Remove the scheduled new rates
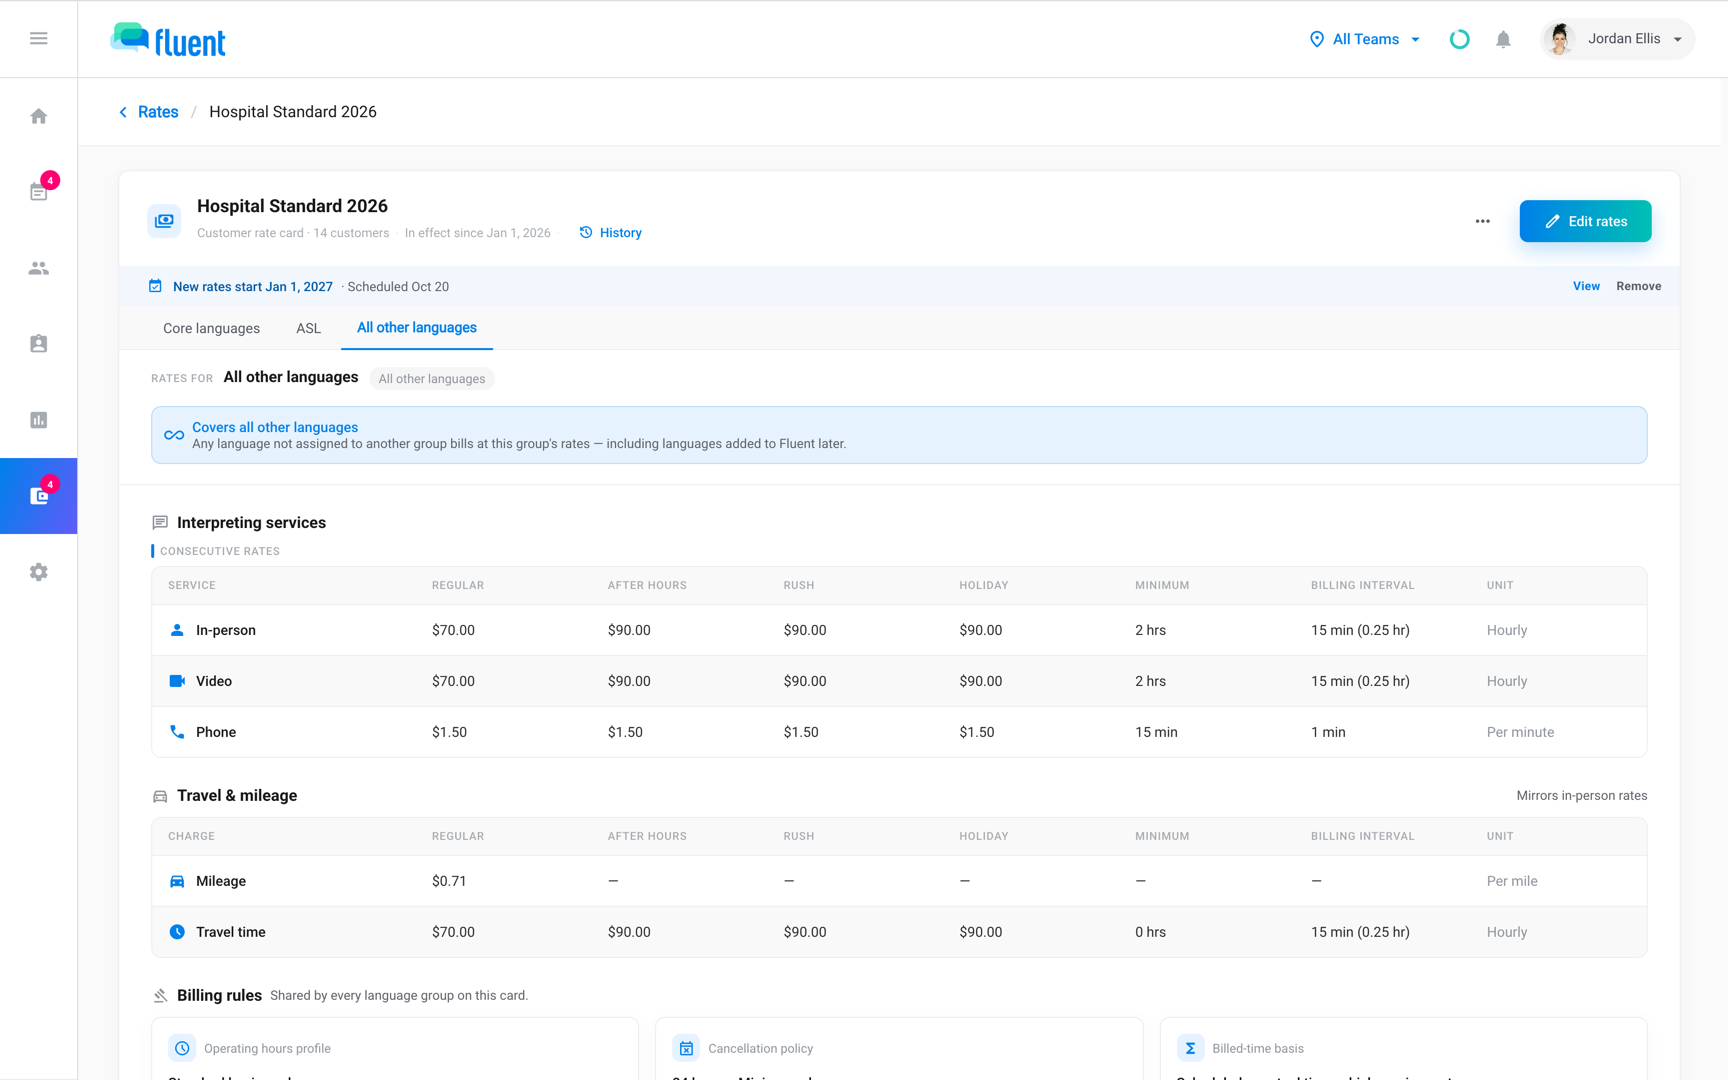The height and width of the screenshot is (1080, 1728). tap(1639, 286)
